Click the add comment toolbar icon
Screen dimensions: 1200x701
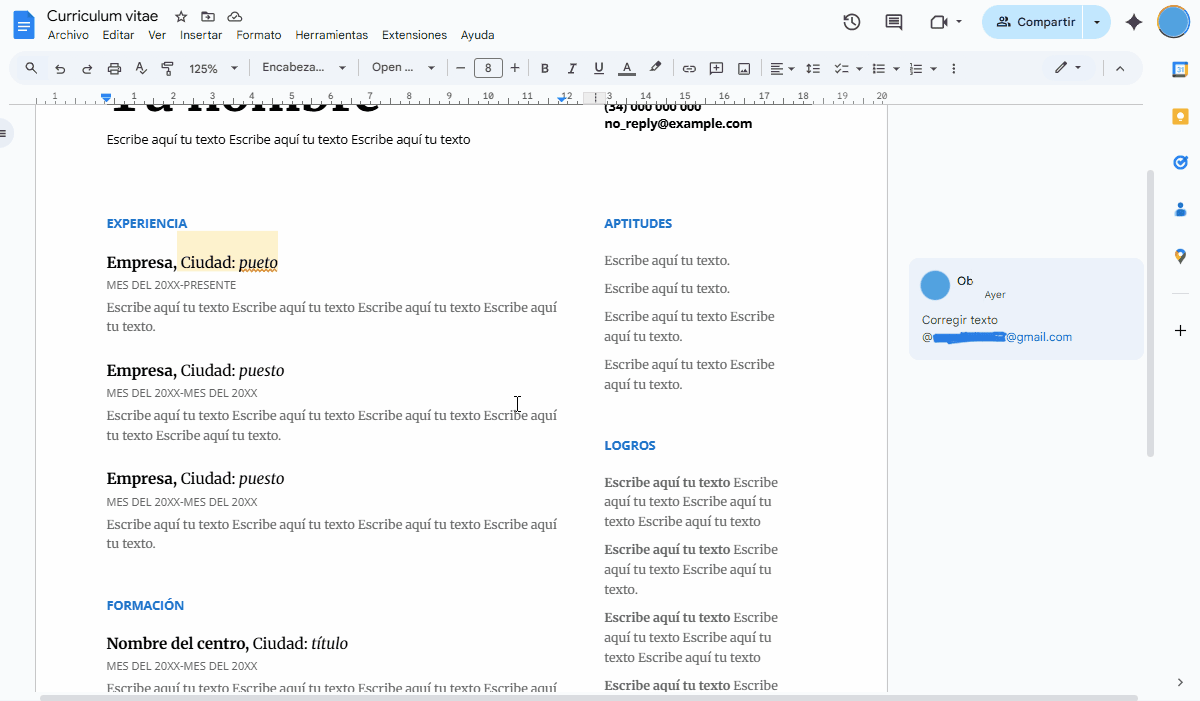point(716,68)
